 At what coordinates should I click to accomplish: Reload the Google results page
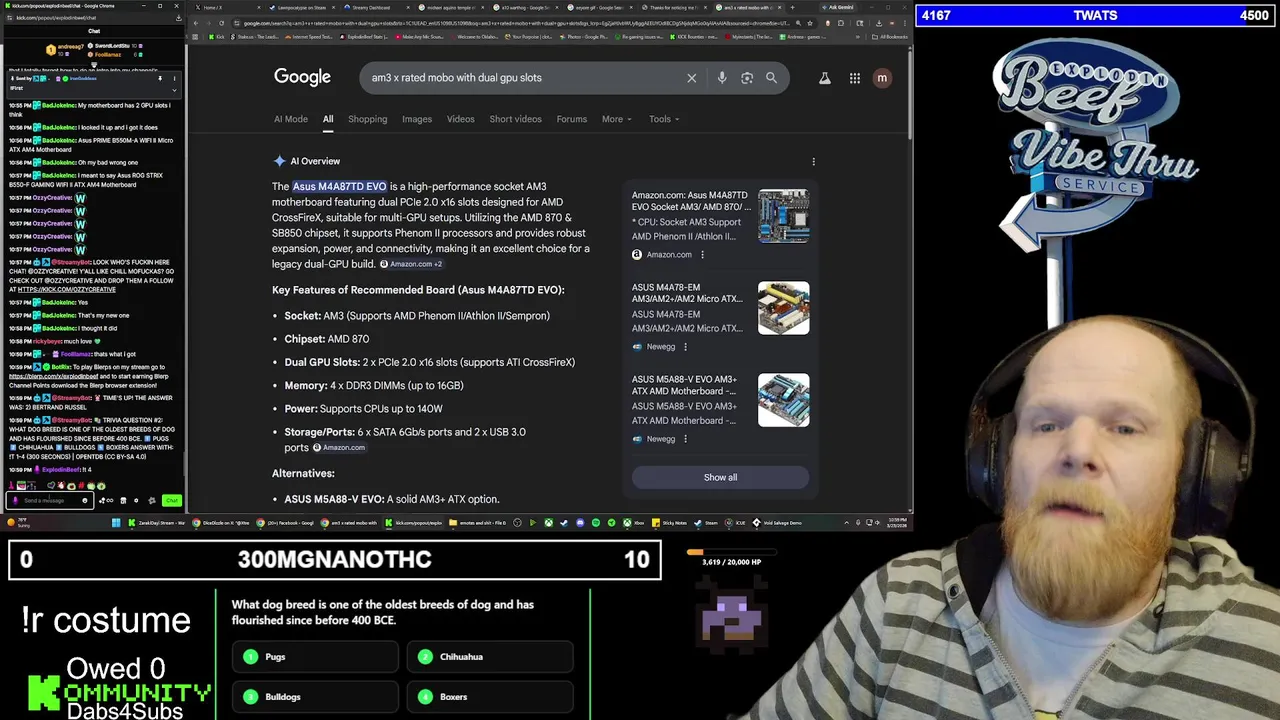pyautogui.click(x=222, y=23)
